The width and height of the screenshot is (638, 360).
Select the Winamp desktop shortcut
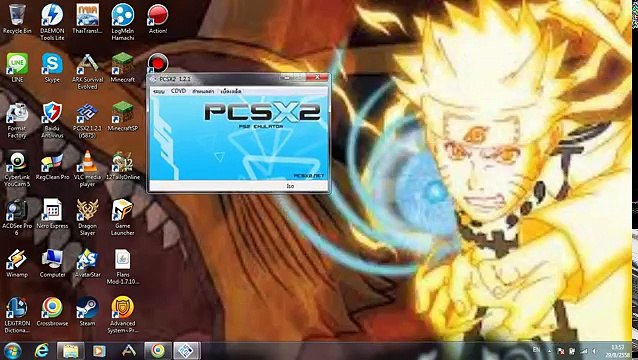point(17,263)
